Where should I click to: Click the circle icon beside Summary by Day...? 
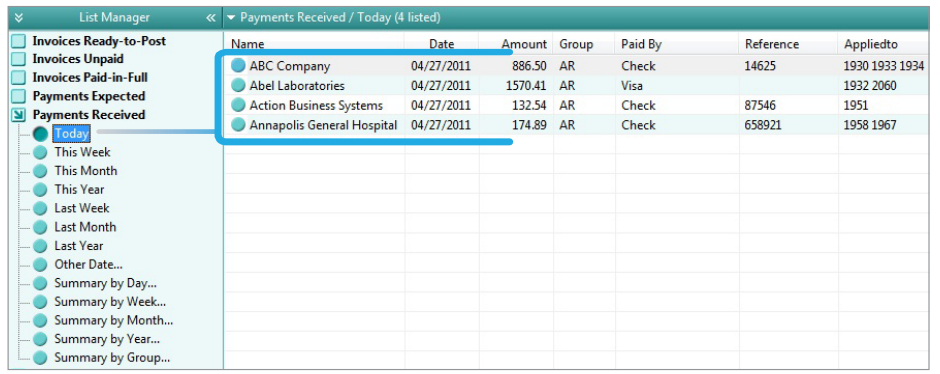40,283
